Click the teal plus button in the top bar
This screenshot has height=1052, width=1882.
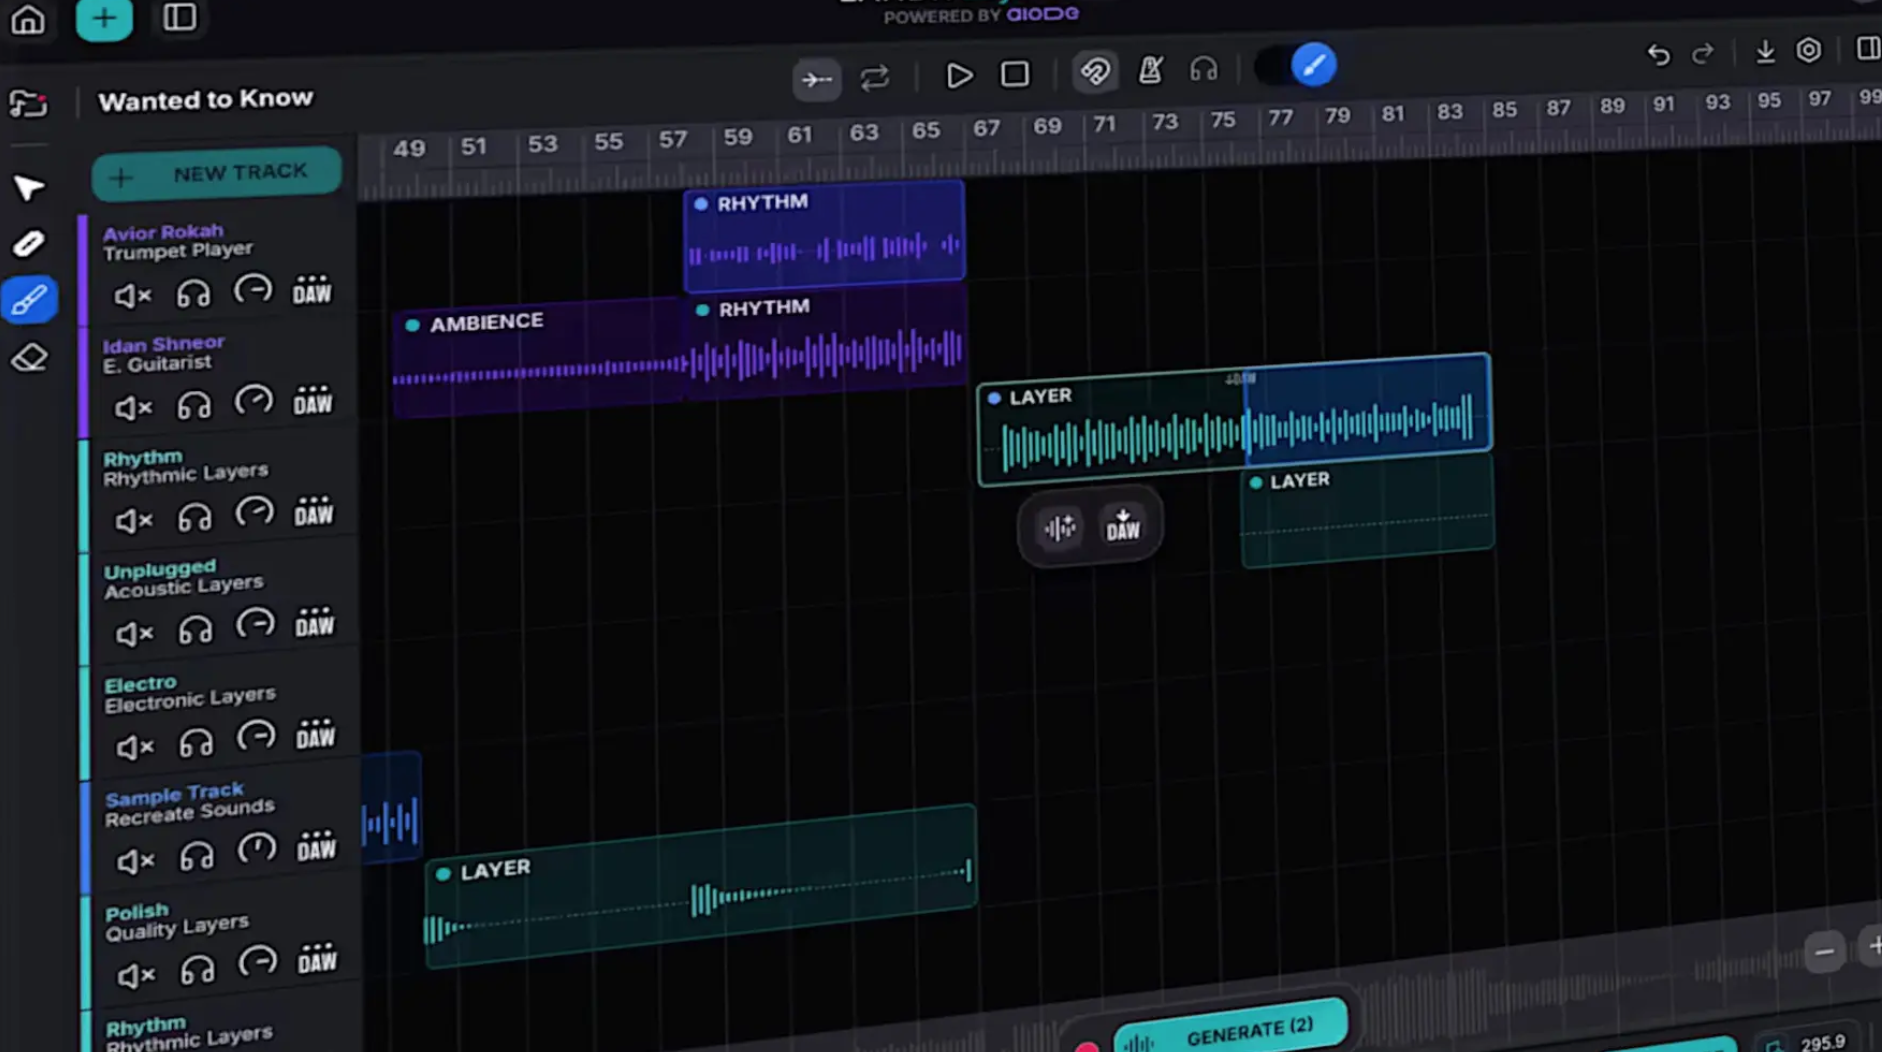pos(104,18)
